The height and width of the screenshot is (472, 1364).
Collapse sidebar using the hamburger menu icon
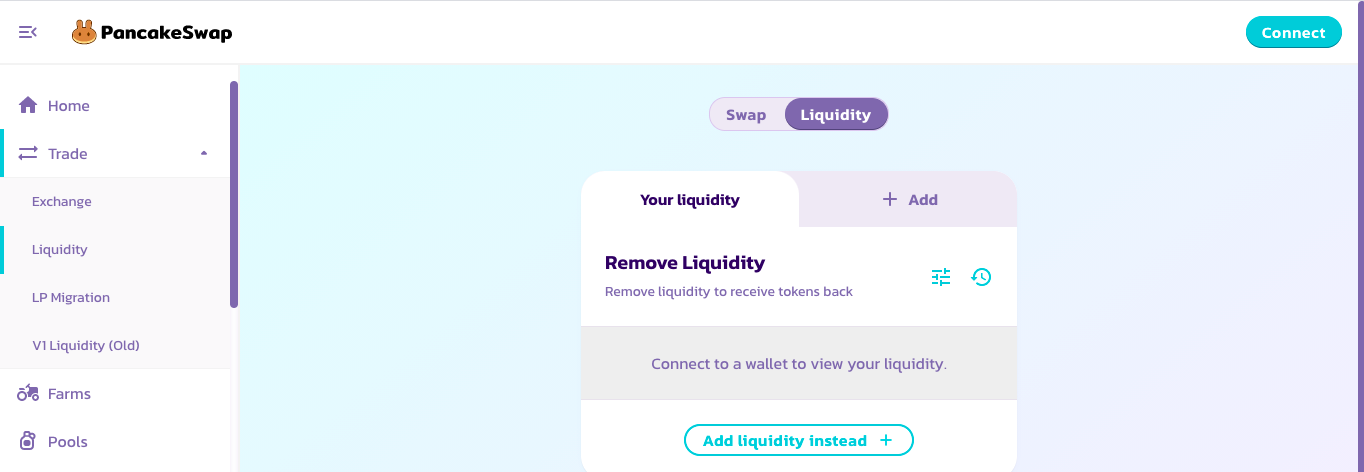point(28,32)
